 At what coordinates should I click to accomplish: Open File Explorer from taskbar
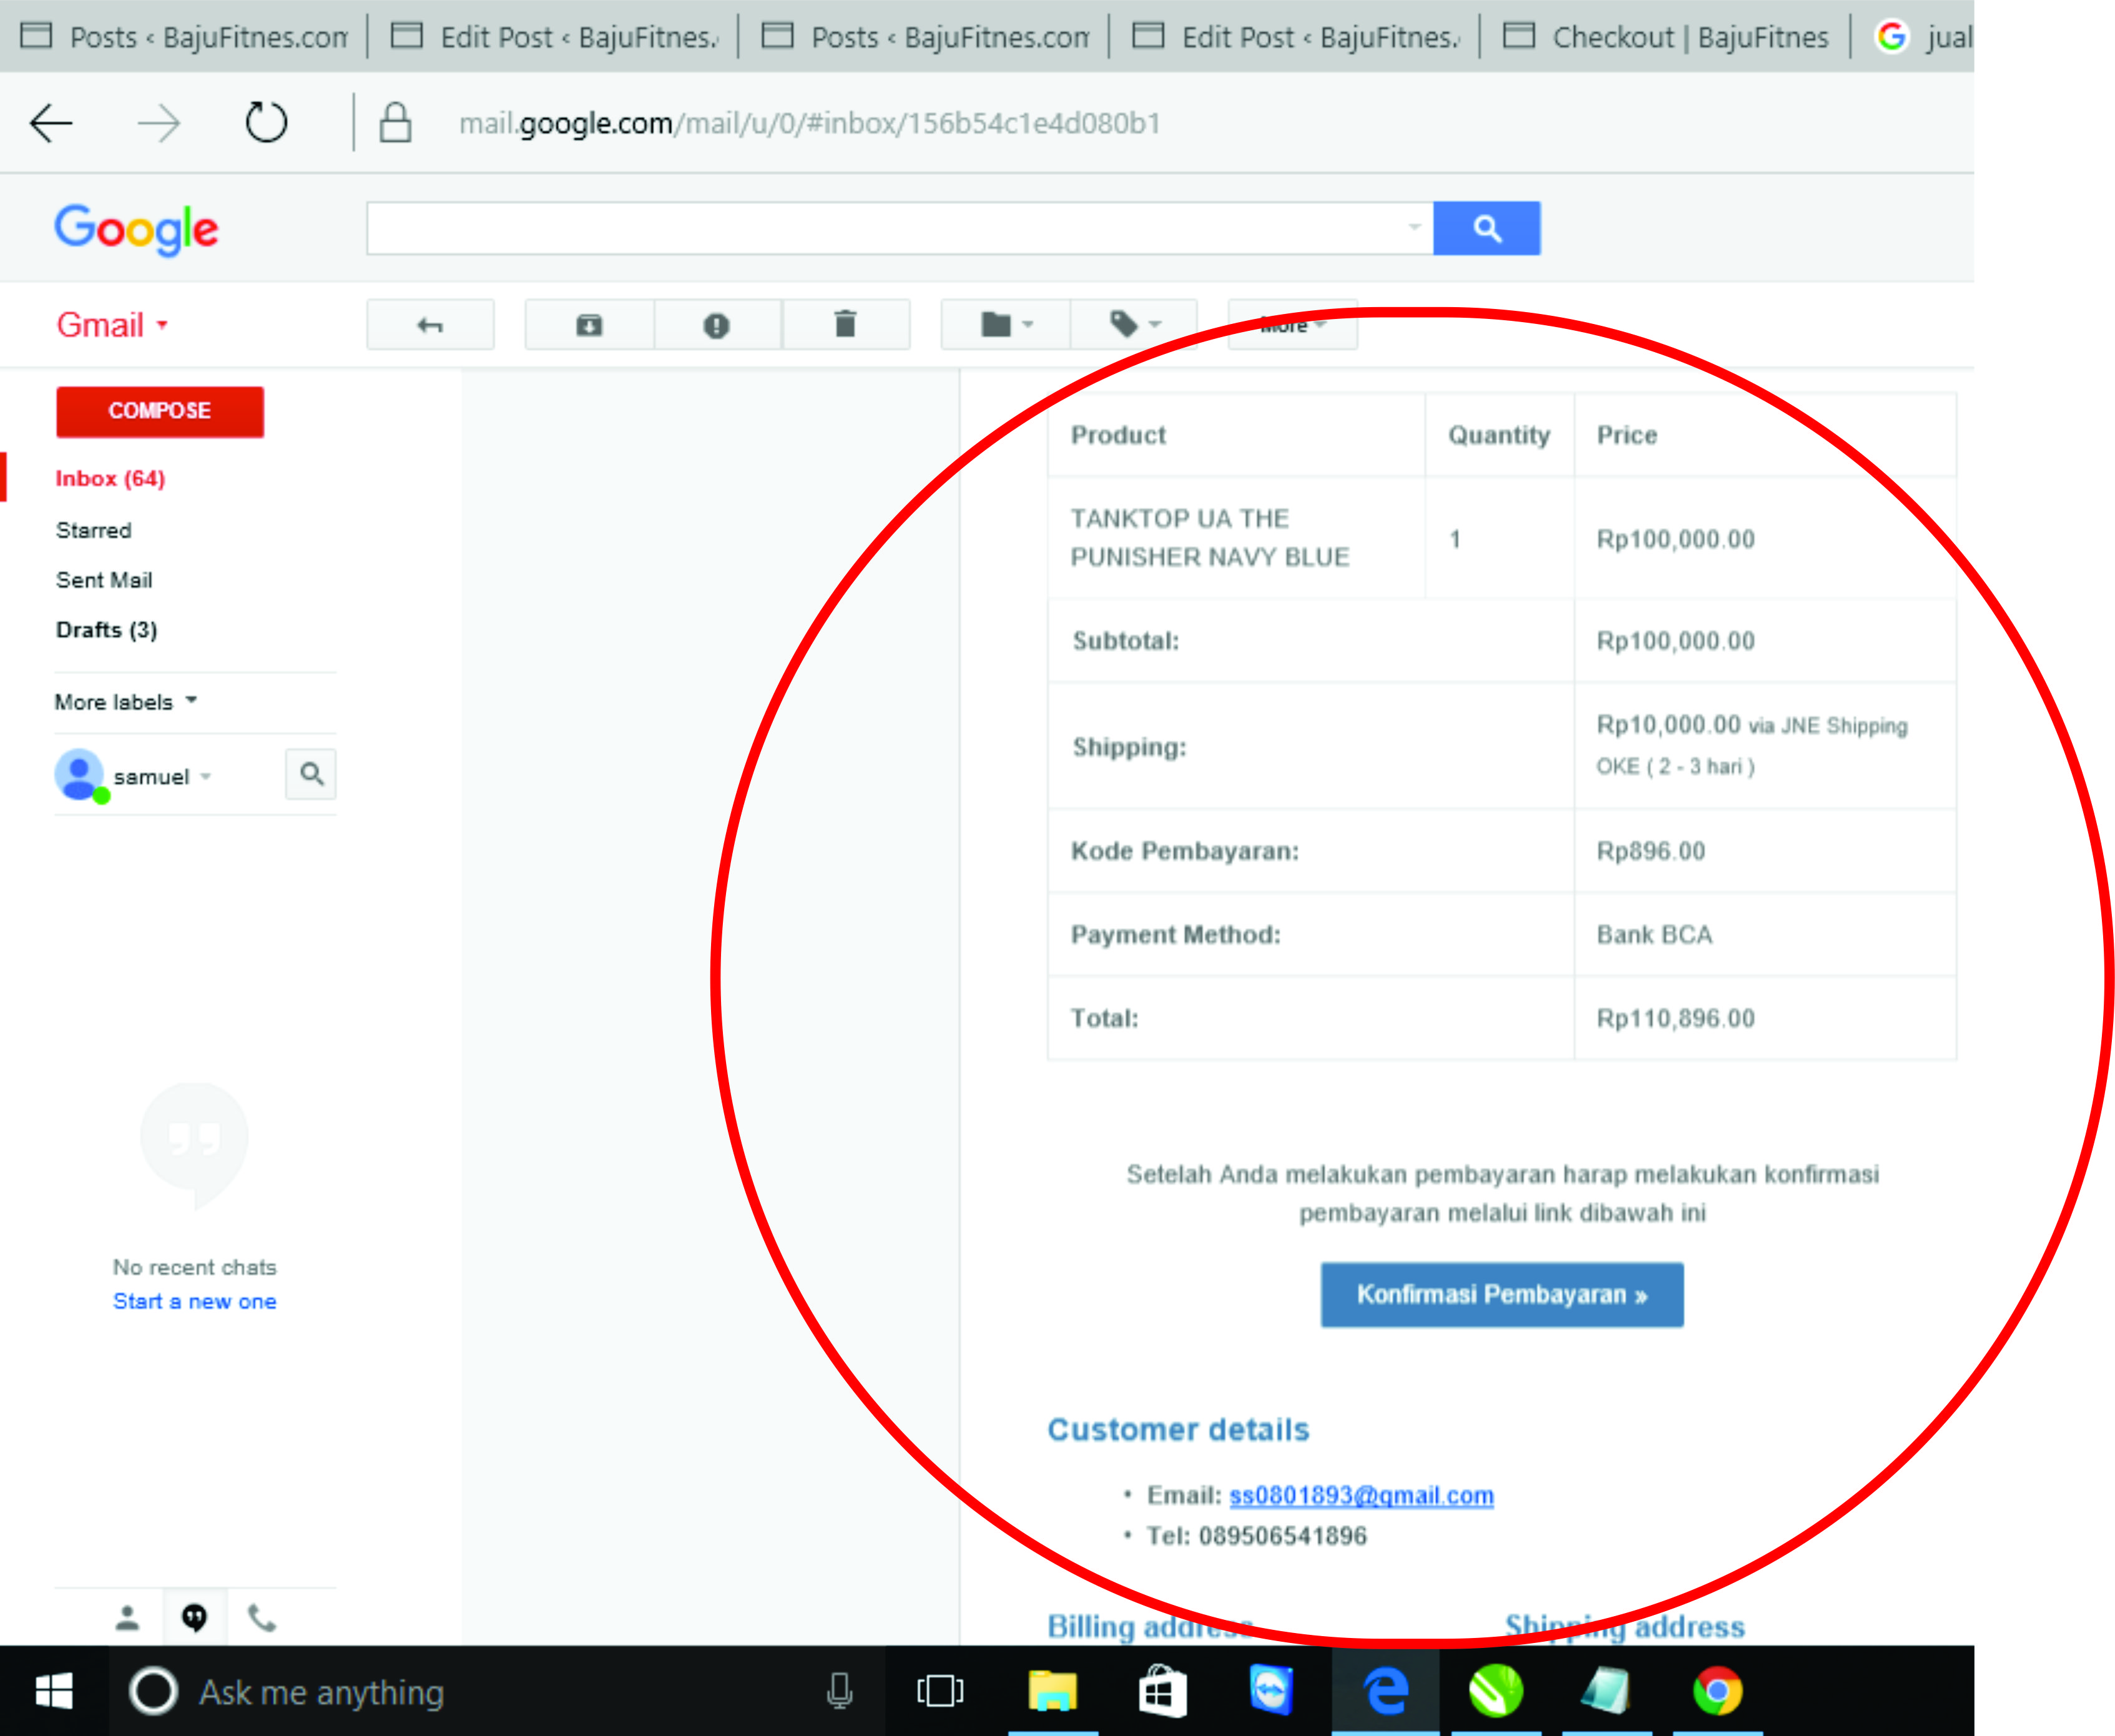(x=1052, y=1692)
